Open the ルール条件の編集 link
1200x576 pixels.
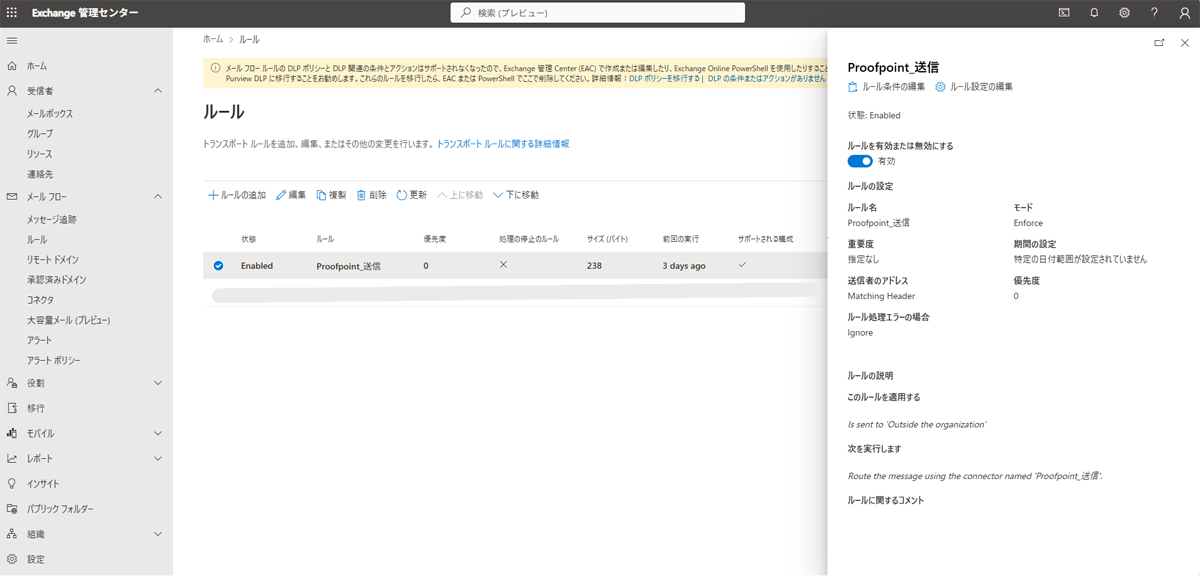(887, 87)
